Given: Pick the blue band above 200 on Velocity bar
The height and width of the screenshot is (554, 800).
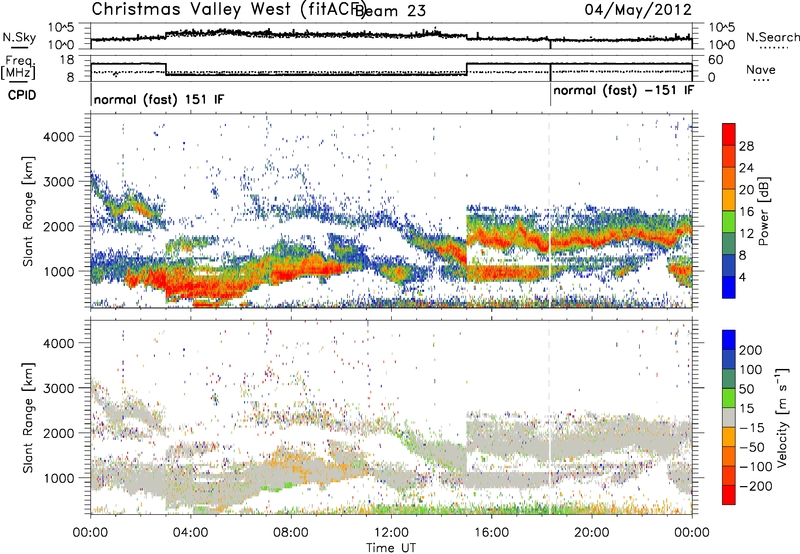Looking at the screenshot, I should click(x=729, y=340).
